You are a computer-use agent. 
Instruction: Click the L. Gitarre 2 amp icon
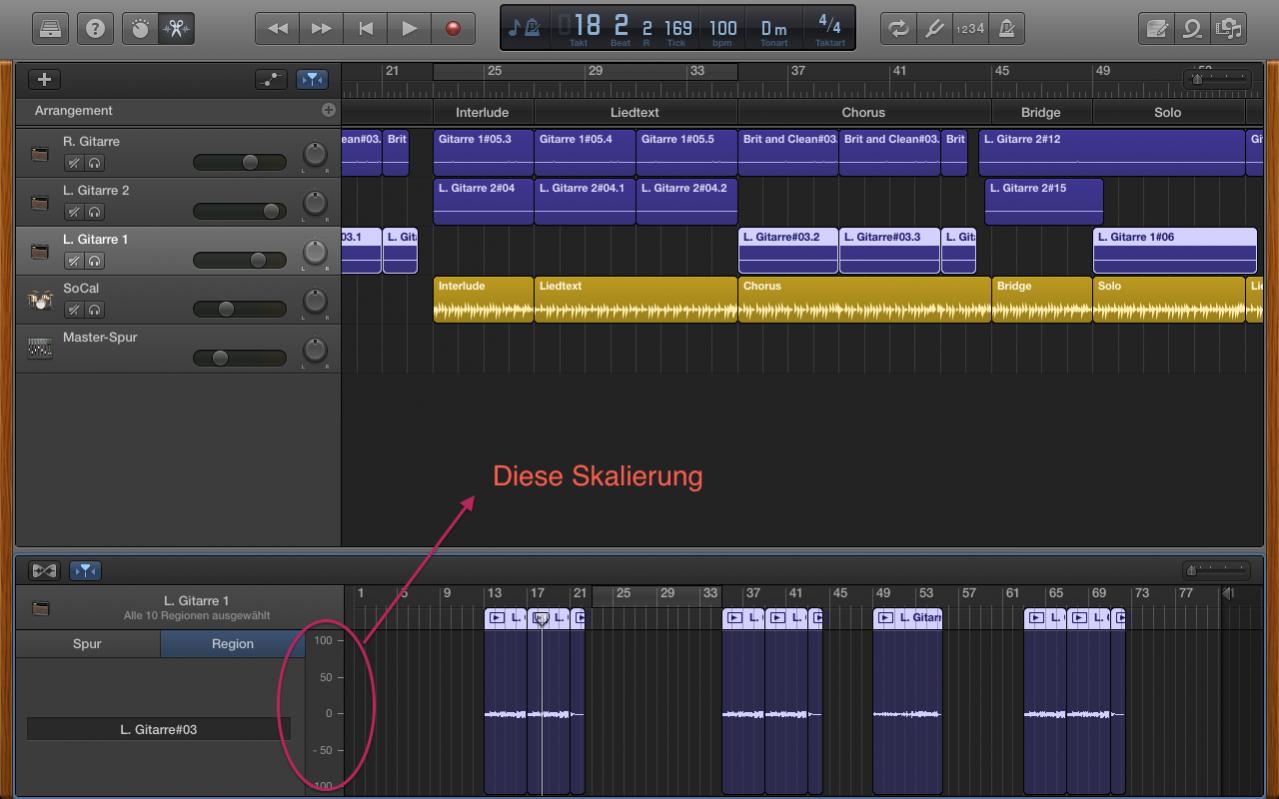(40, 203)
